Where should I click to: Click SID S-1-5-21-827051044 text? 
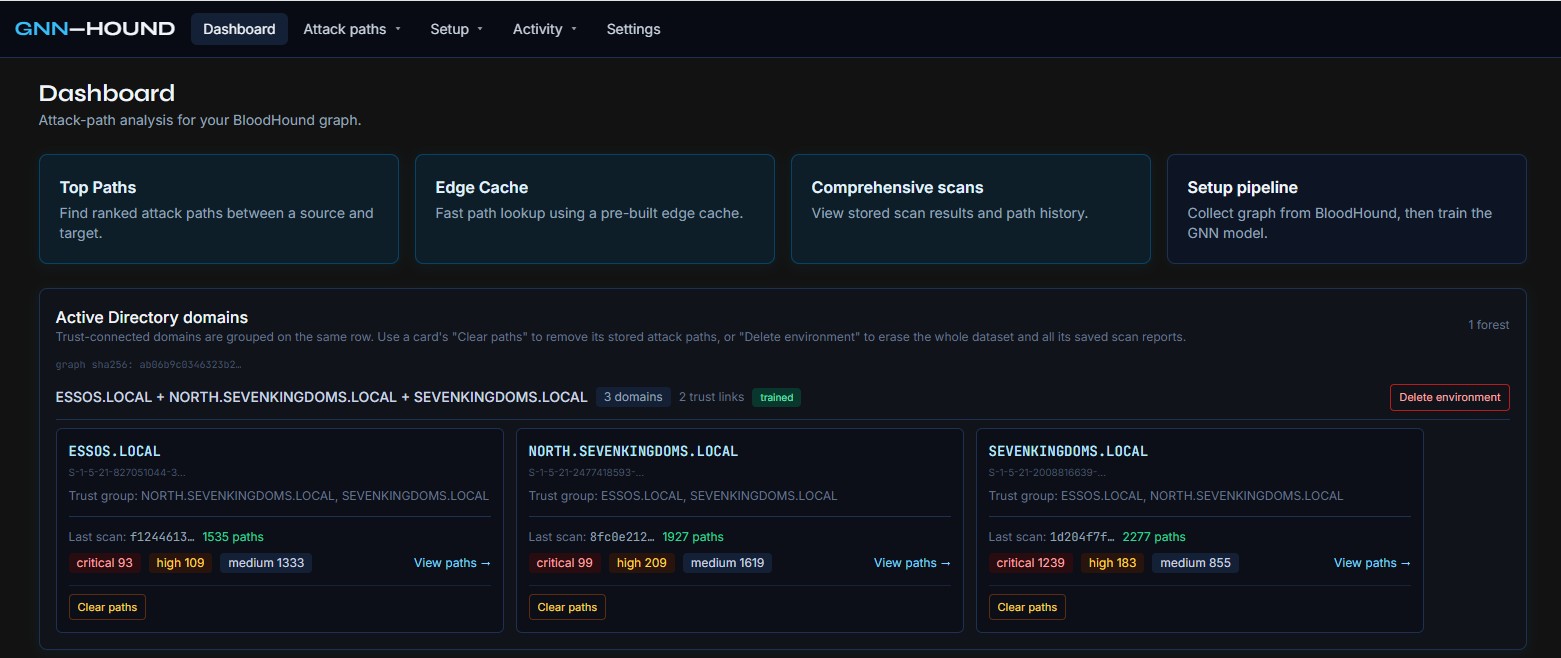[x=127, y=472]
